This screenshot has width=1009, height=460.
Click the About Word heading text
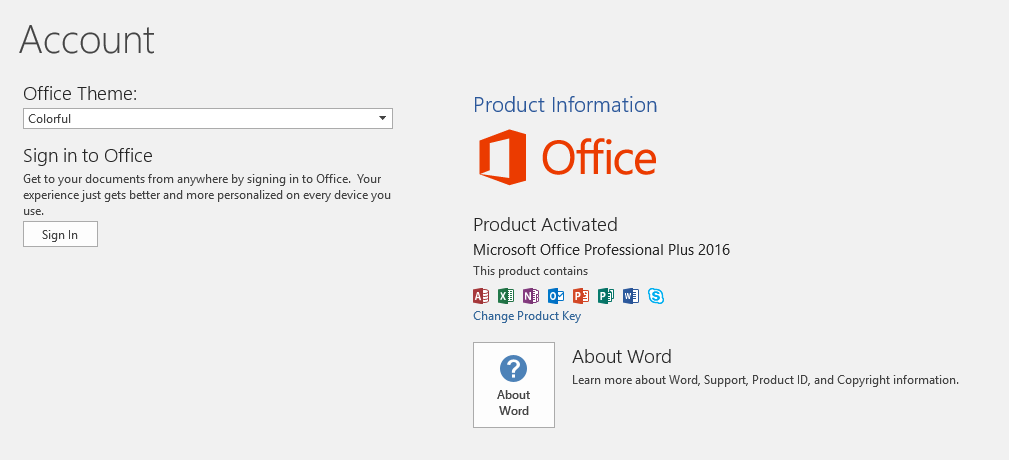622,356
